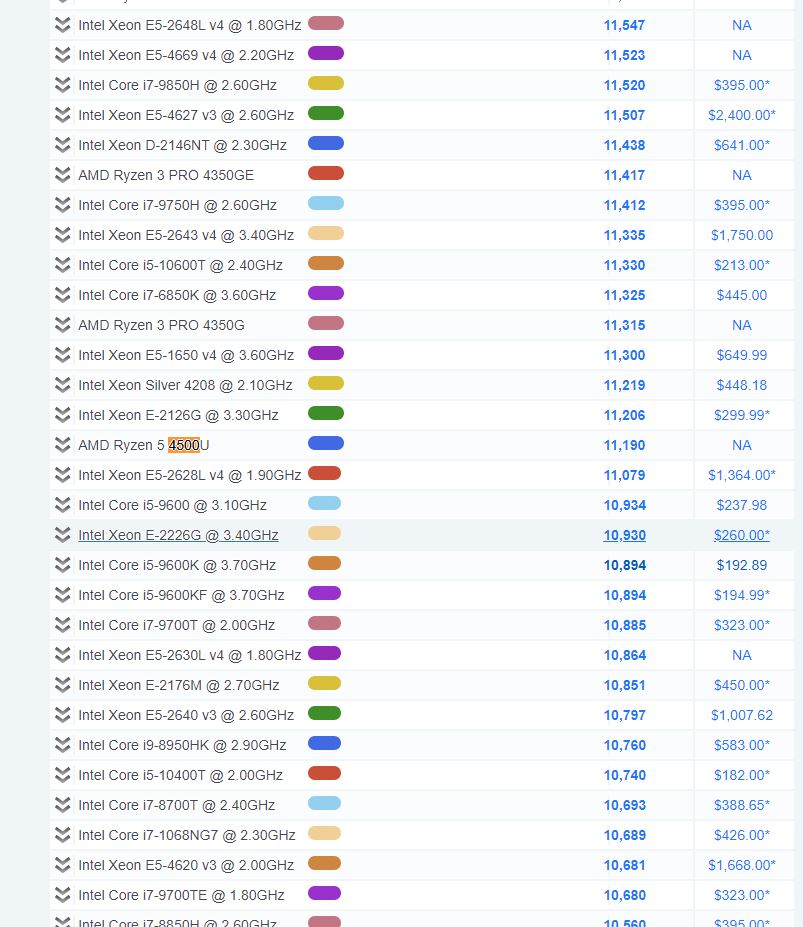Expand the Intel Core i9-8950HK row chevron
The width and height of the screenshot is (803, 927).
pyautogui.click(x=62, y=745)
